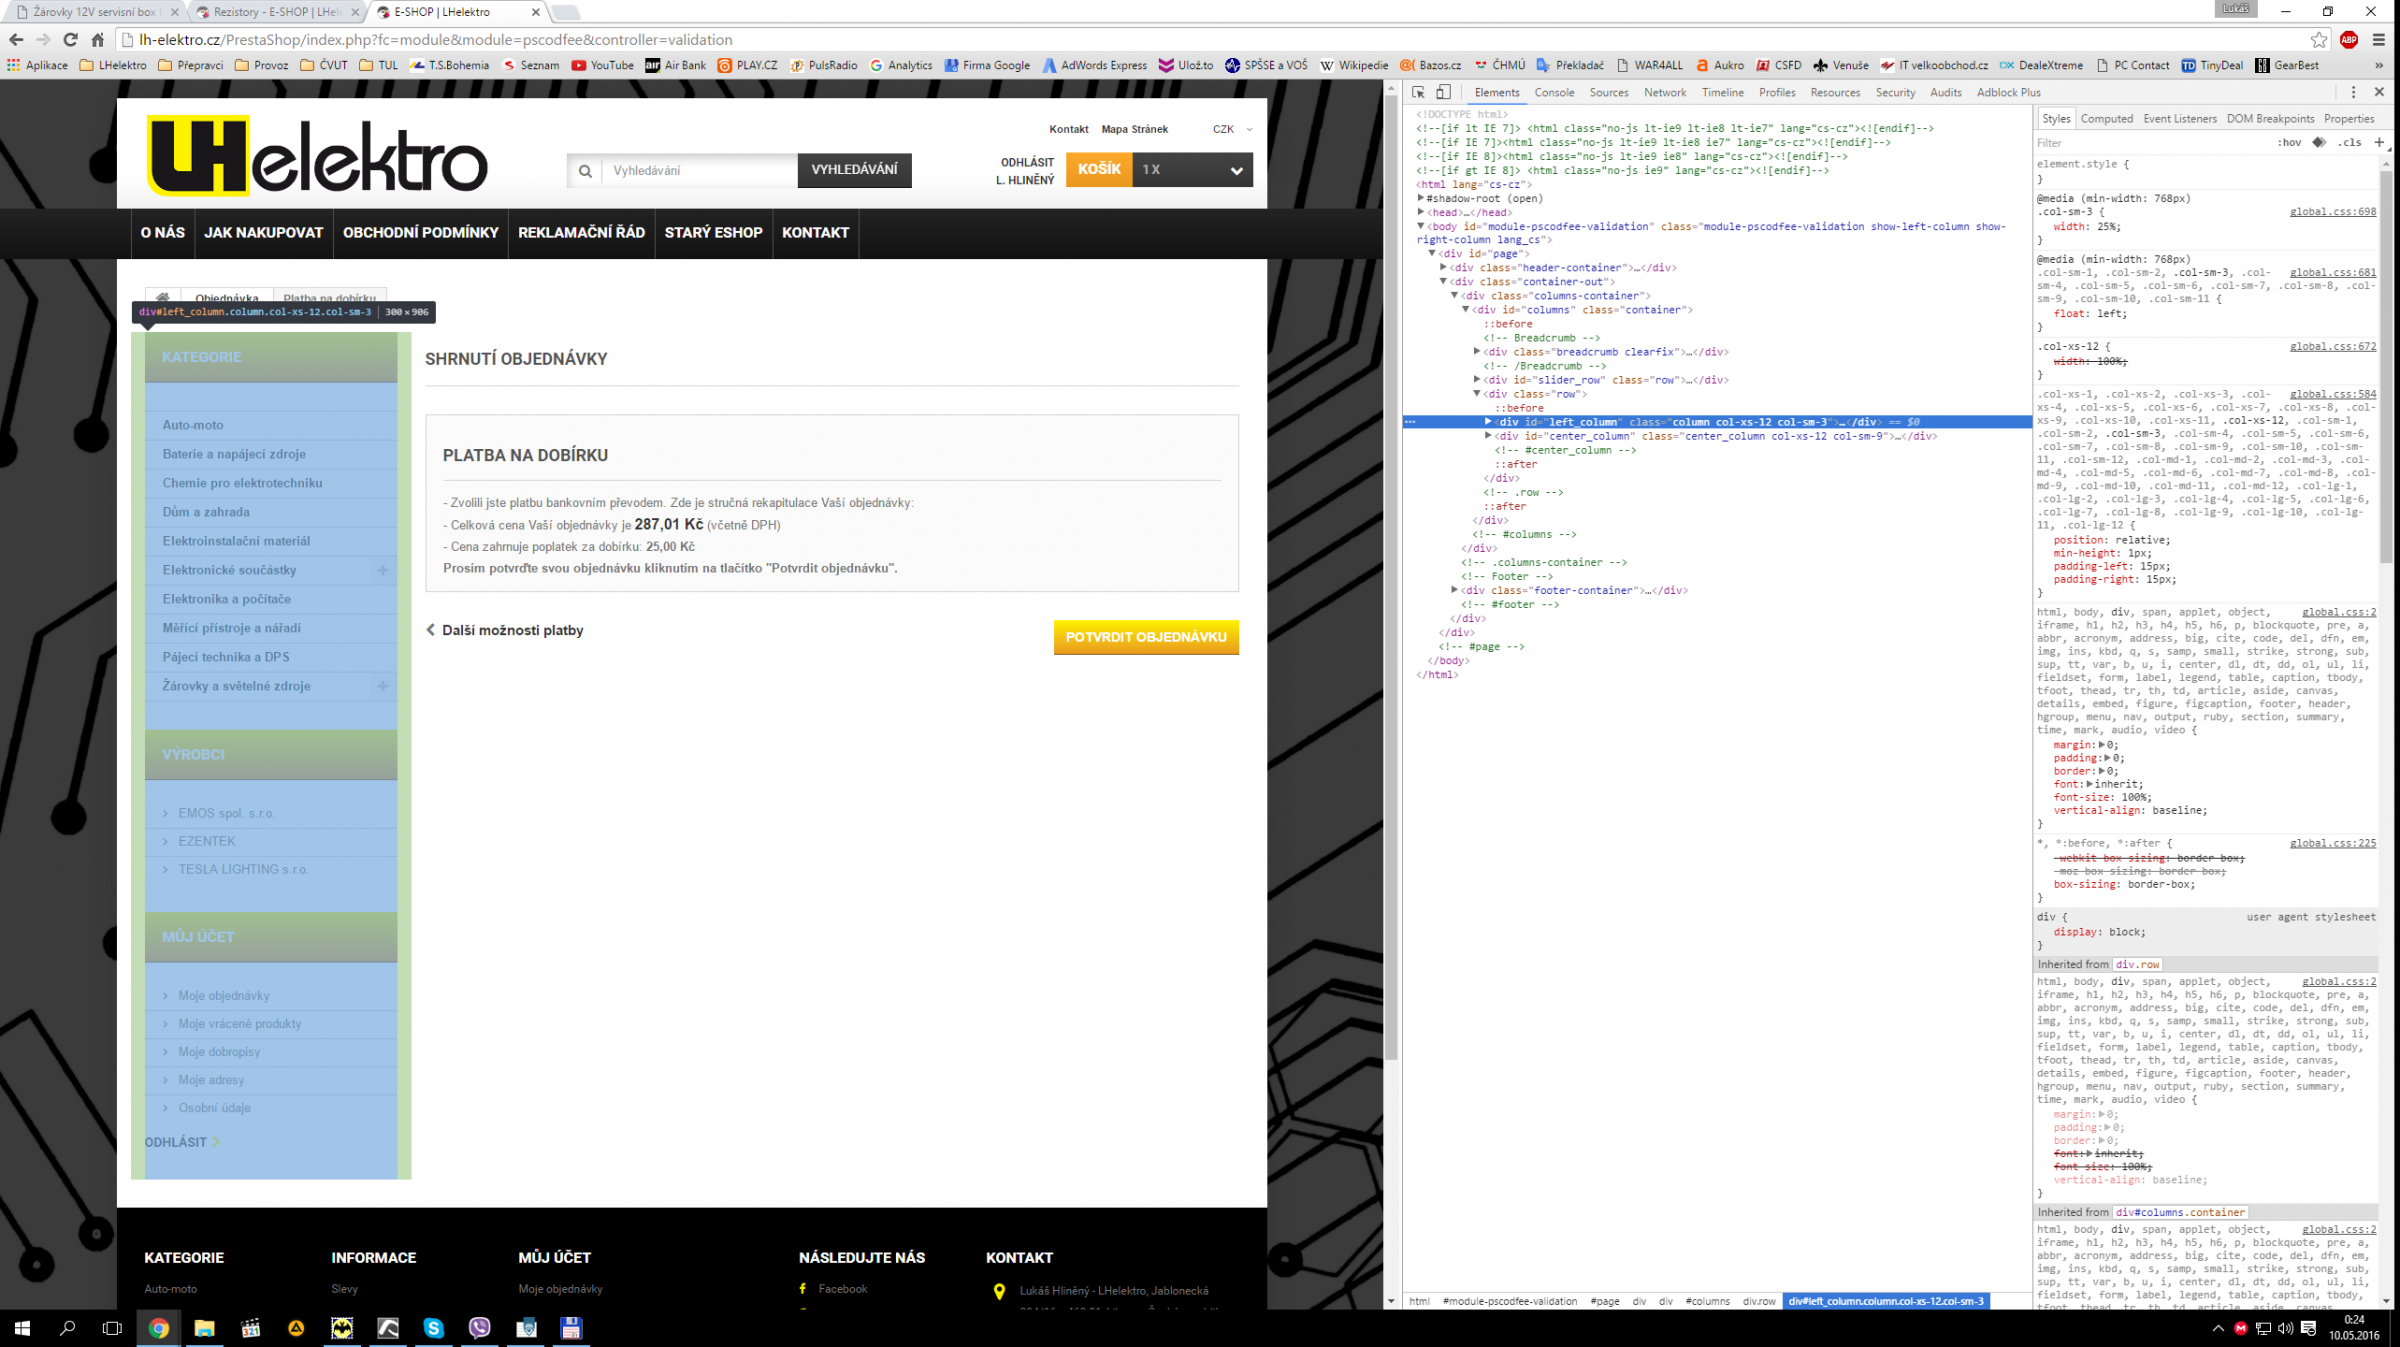Screen dimensions: 2400x1347
Task: Click the add new style rule plus icon
Action: click(2379, 142)
